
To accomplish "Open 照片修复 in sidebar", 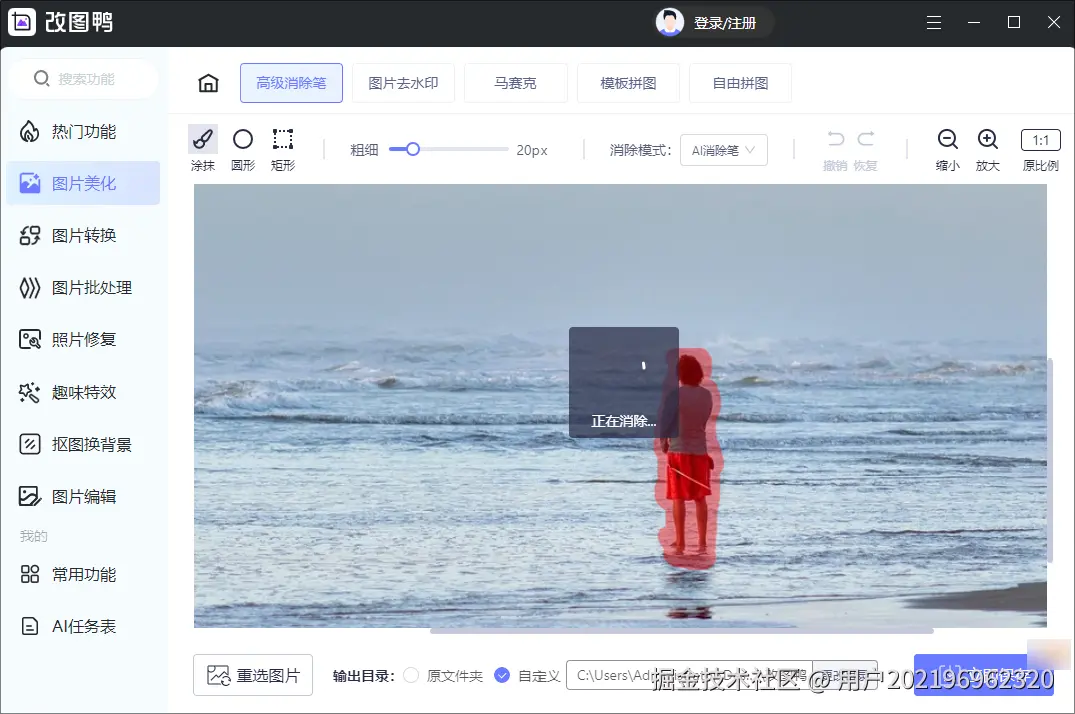I will point(83,340).
